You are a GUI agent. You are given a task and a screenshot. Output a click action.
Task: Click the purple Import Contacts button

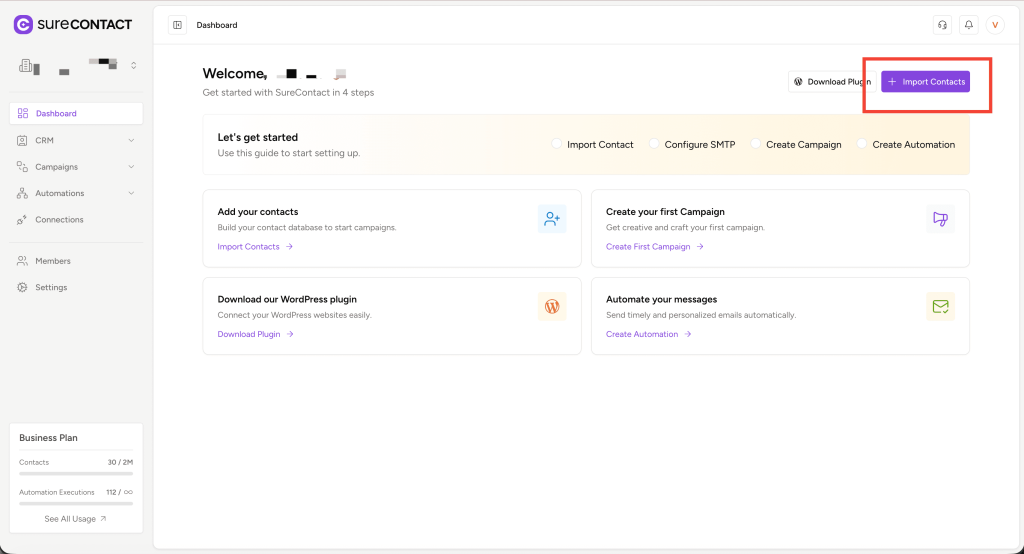tap(925, 82)
